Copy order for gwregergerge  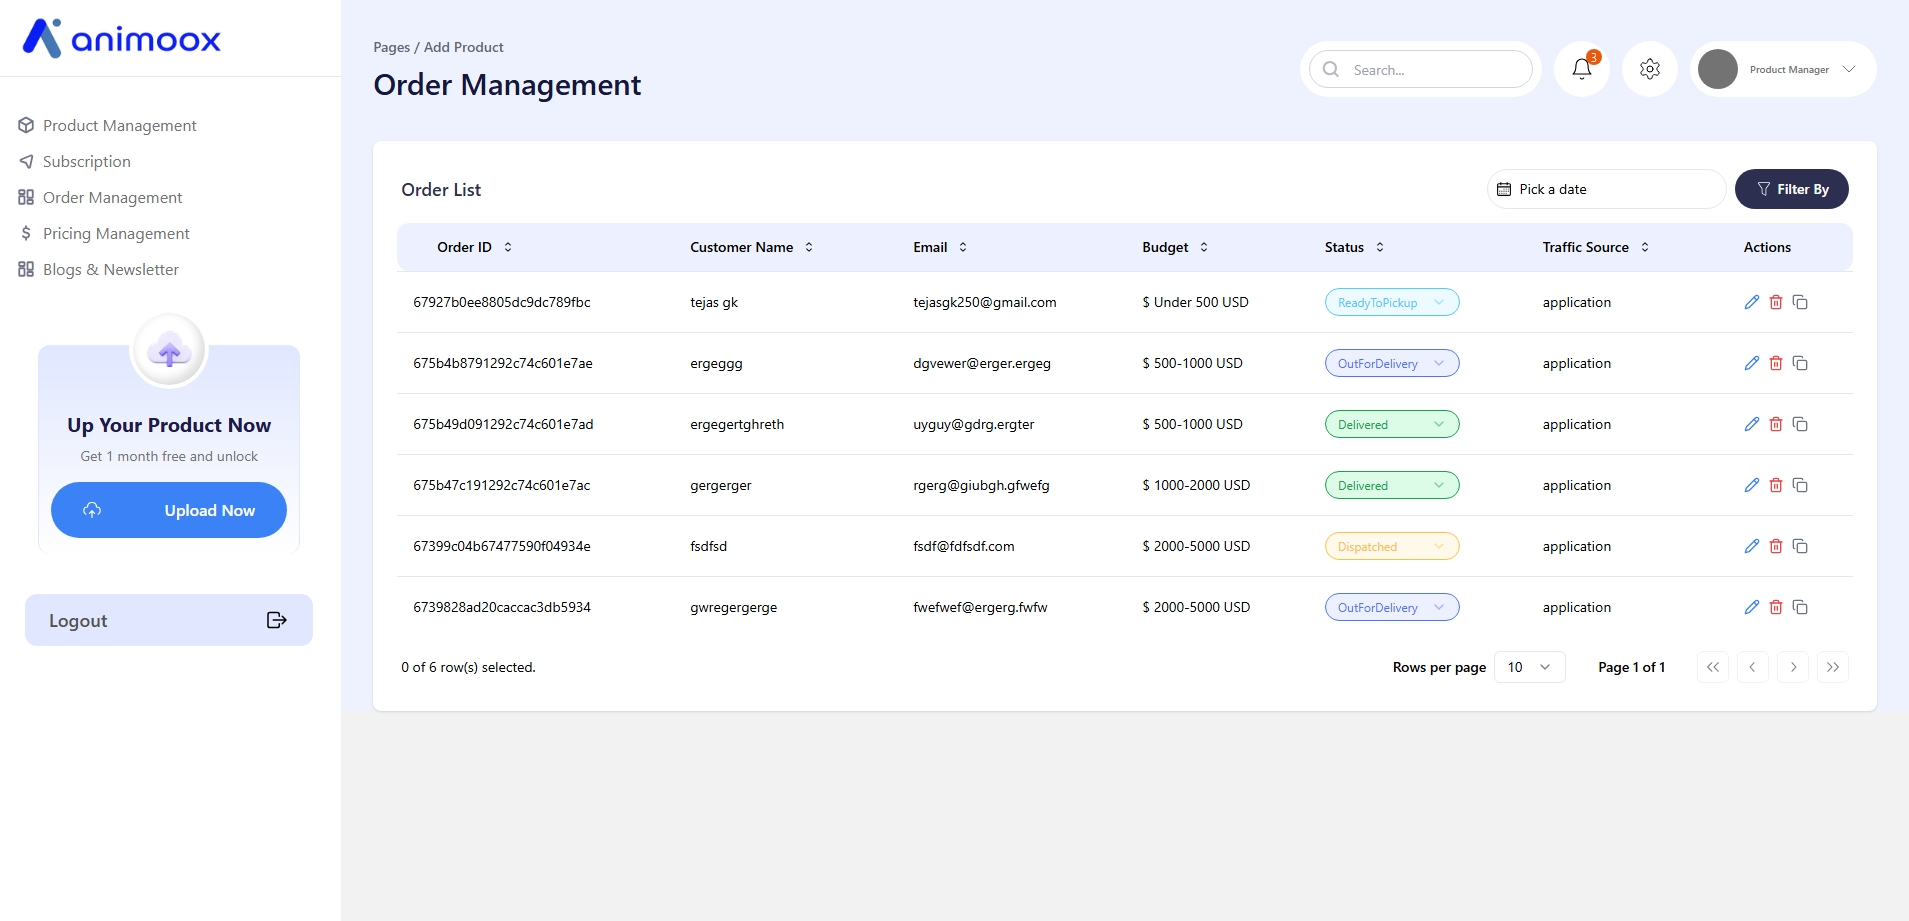(x=1800, y=607)
